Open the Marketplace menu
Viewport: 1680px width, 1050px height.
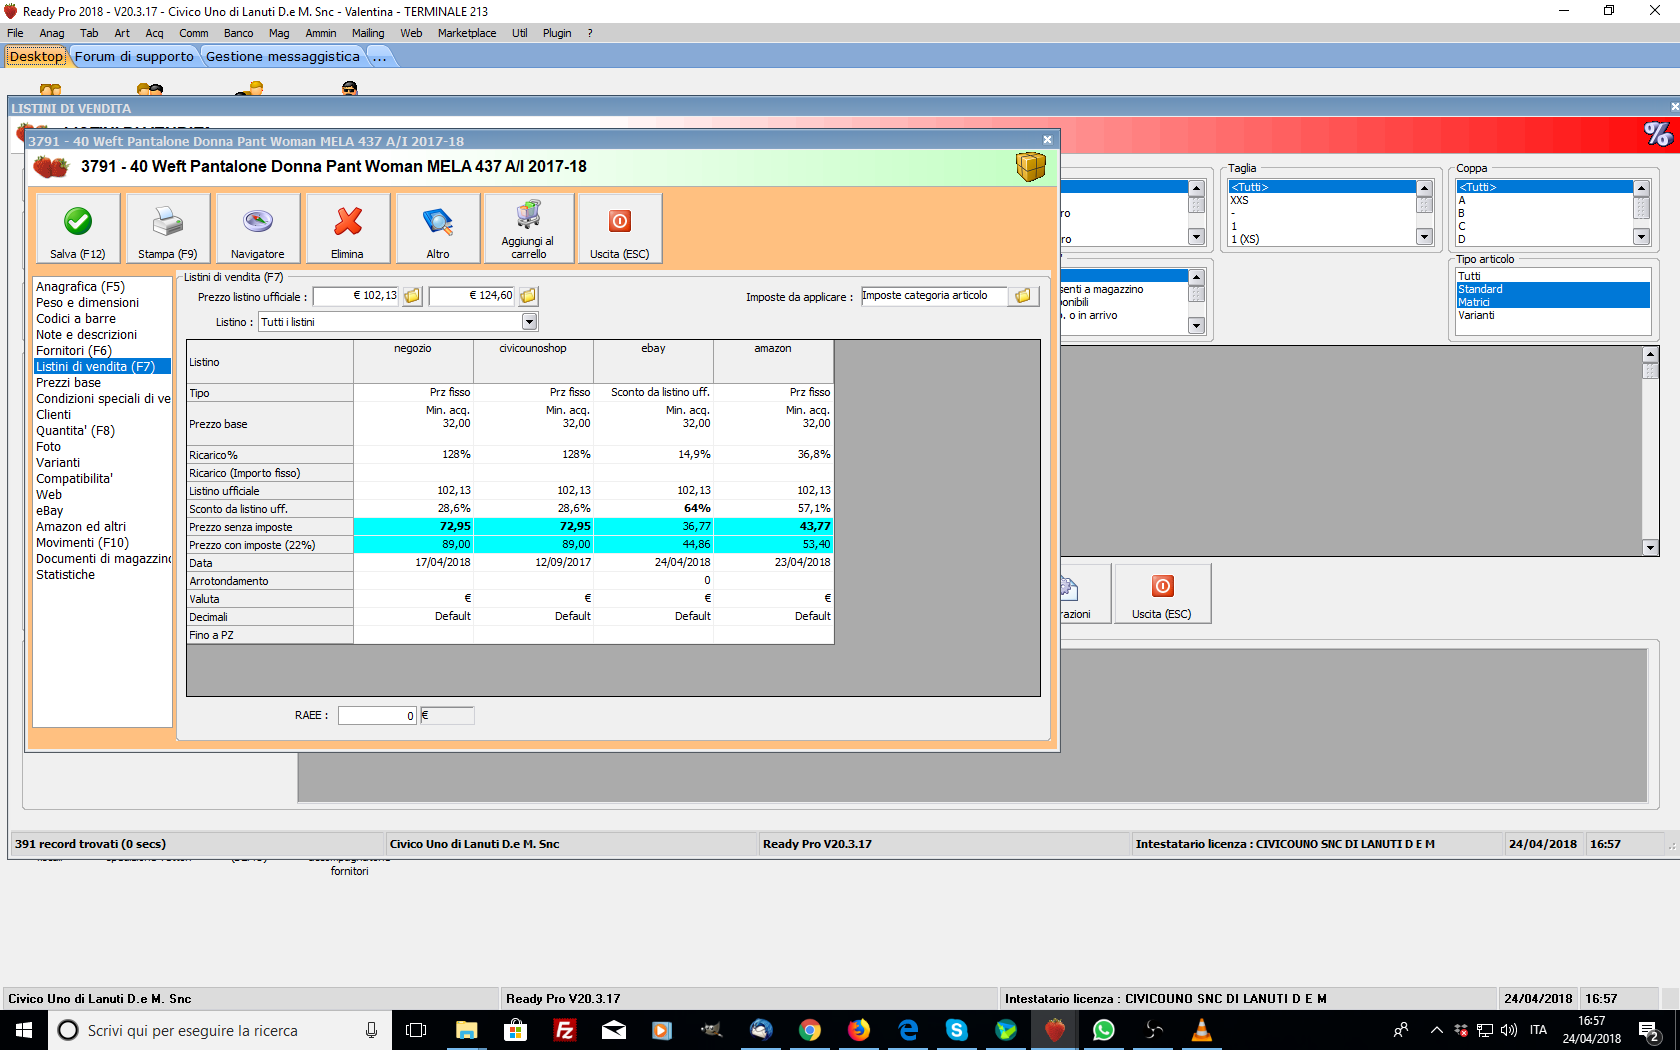click(467, 33)
